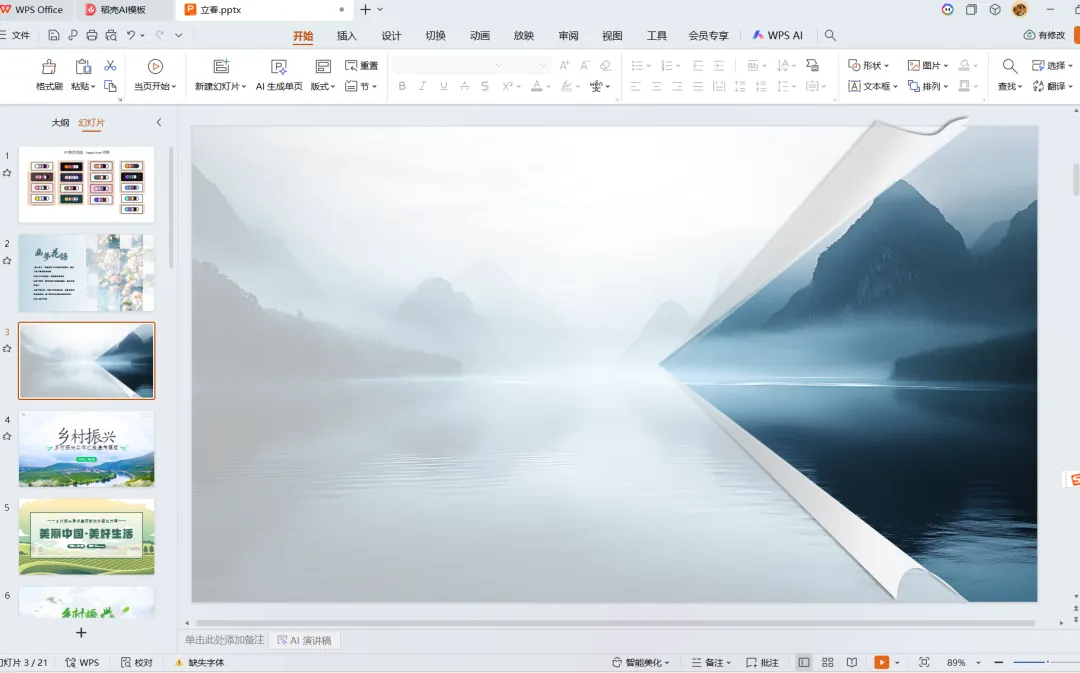Screen dimensions: 1080x673
Task: Toggle star marker beside slide 1
Action: pos(7,173)
